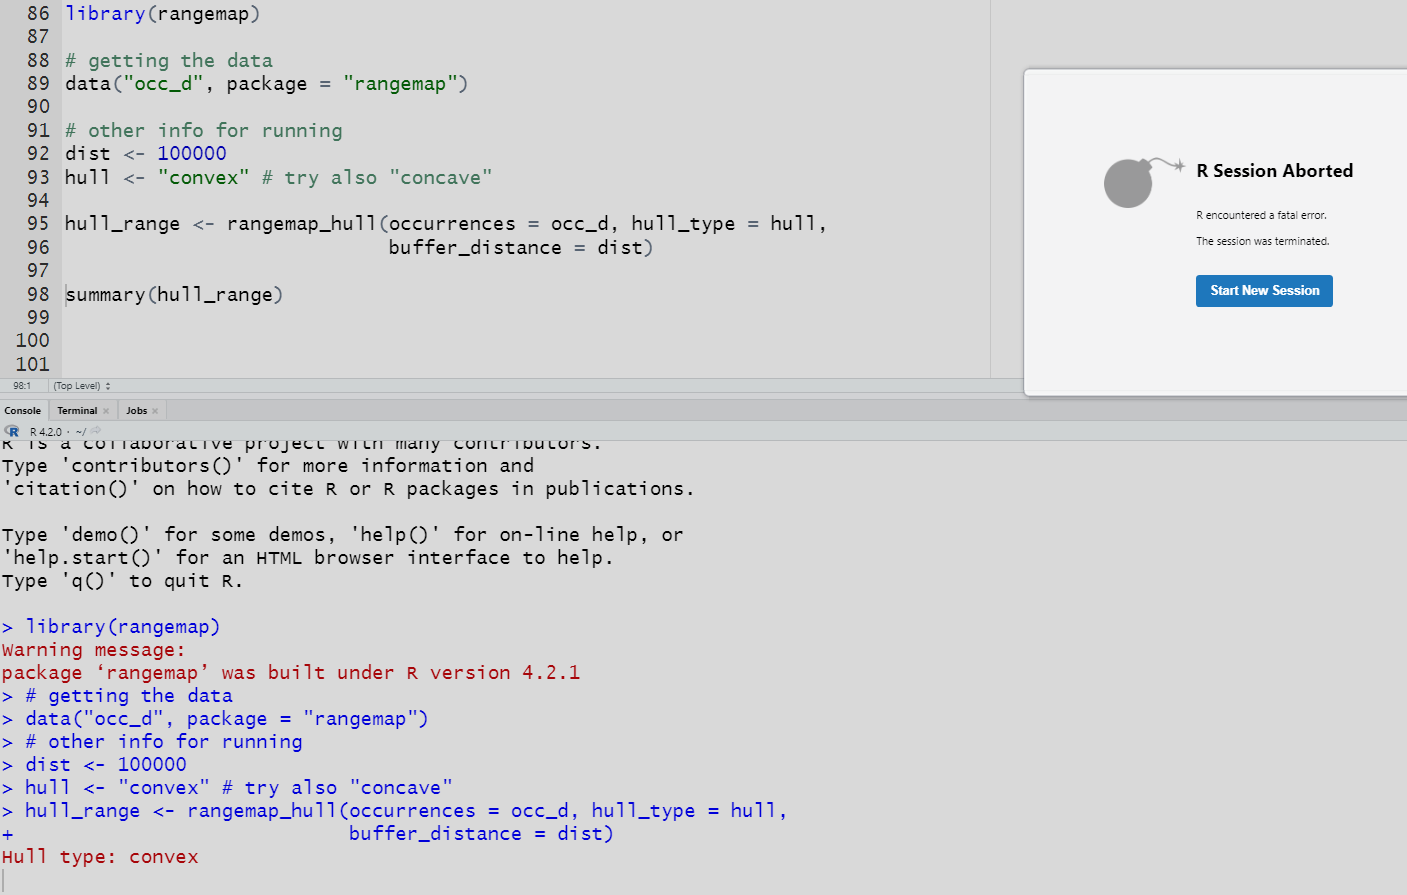This screenshot has height=895, width=1407.
Task: Click '# other info for running' comment in editor
Action: [x=203, y=131]
